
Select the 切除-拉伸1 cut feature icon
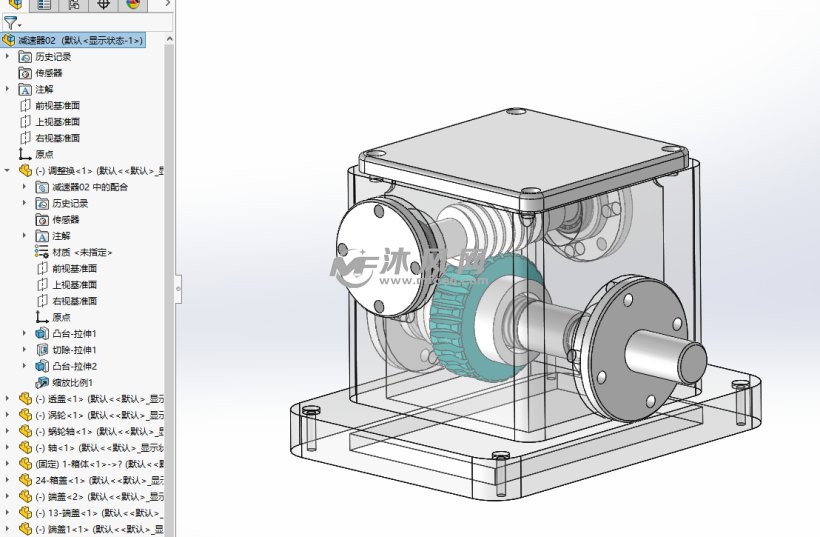(x=42, y=350)
